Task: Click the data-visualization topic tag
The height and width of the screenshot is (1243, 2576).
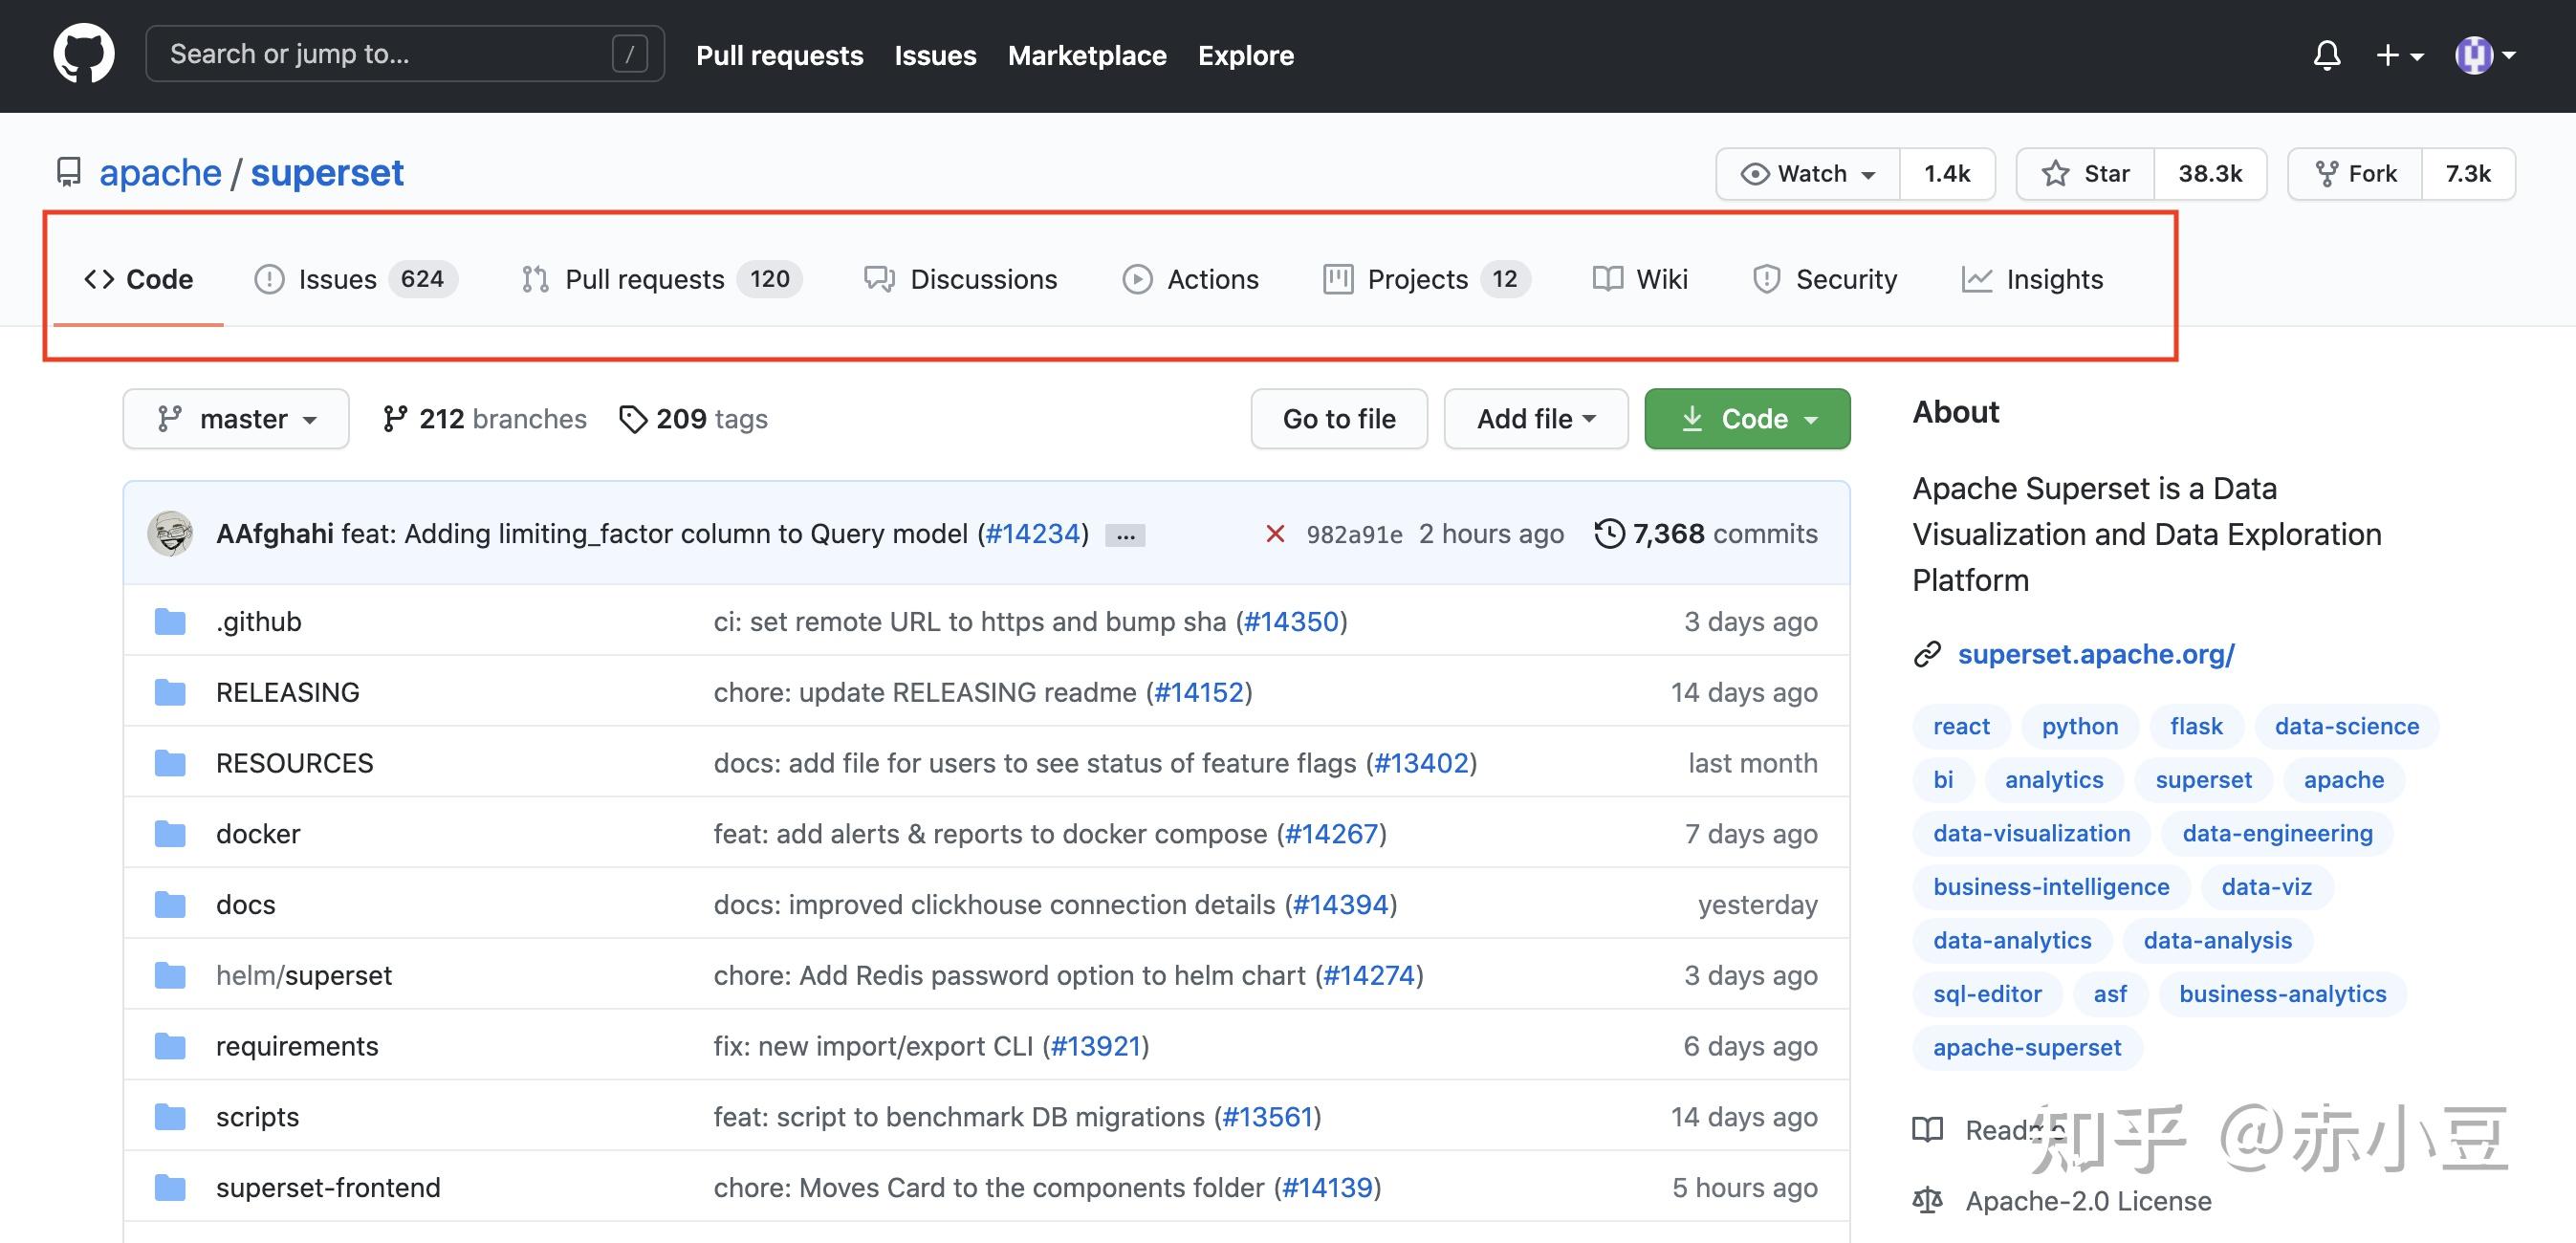Action: point(2031,833)
